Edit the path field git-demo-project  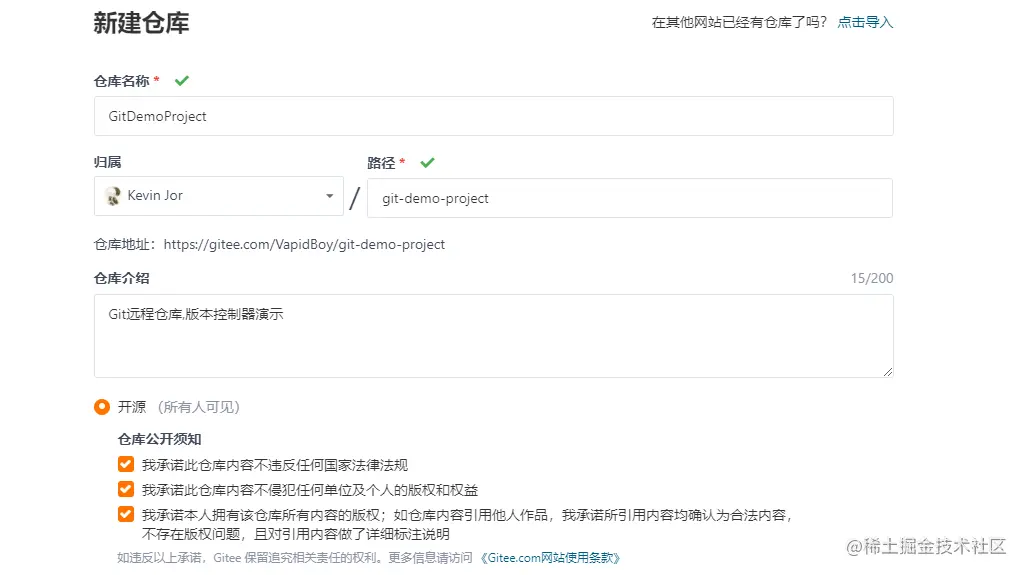pyautogui.click(x=630, y=198)
